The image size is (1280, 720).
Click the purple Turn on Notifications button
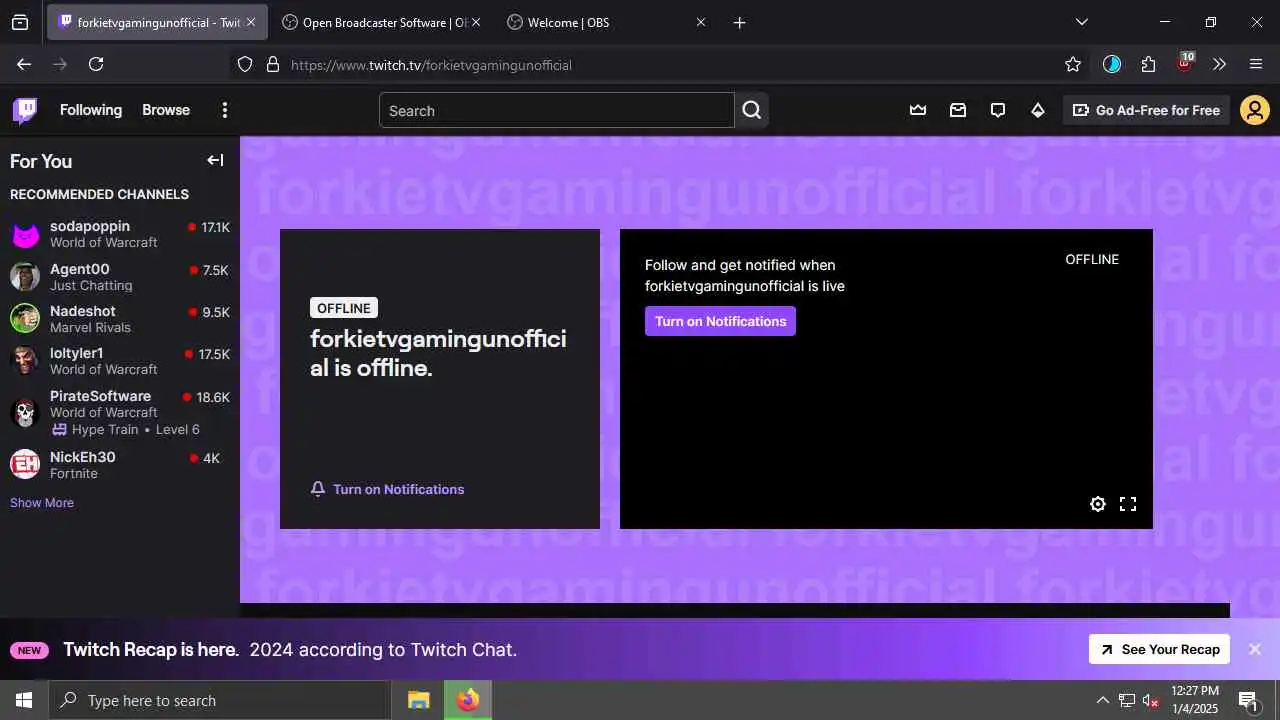click(x=720, y=321)
